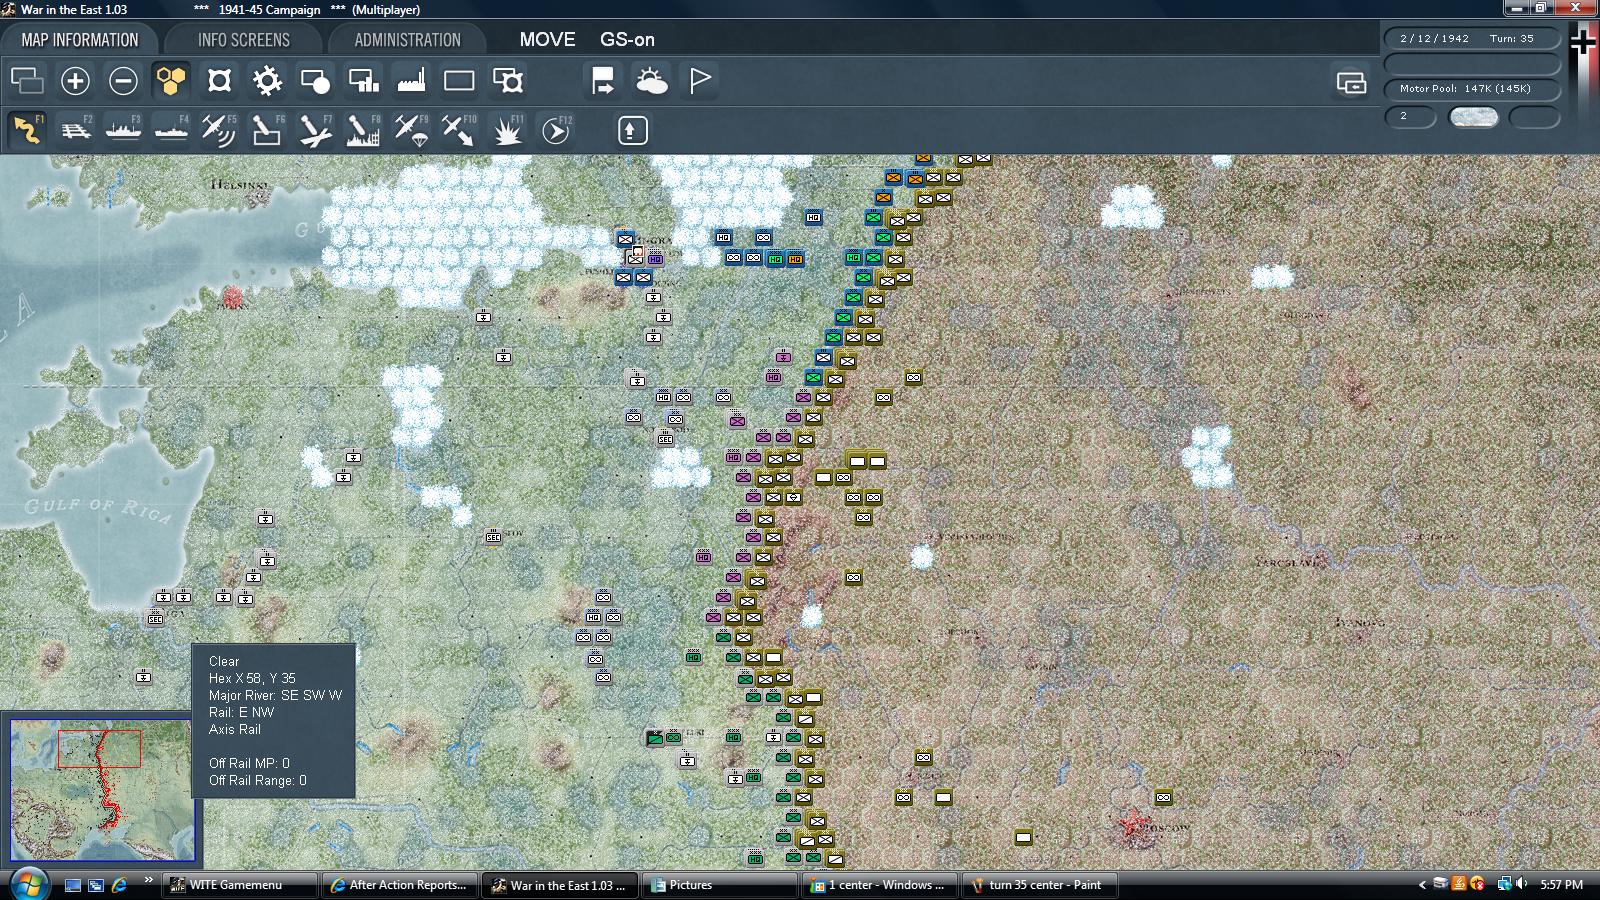The height and width of the screenshot is (900, 1600).
Task: Click the factory locations display icon
Action: coord(413,80)
